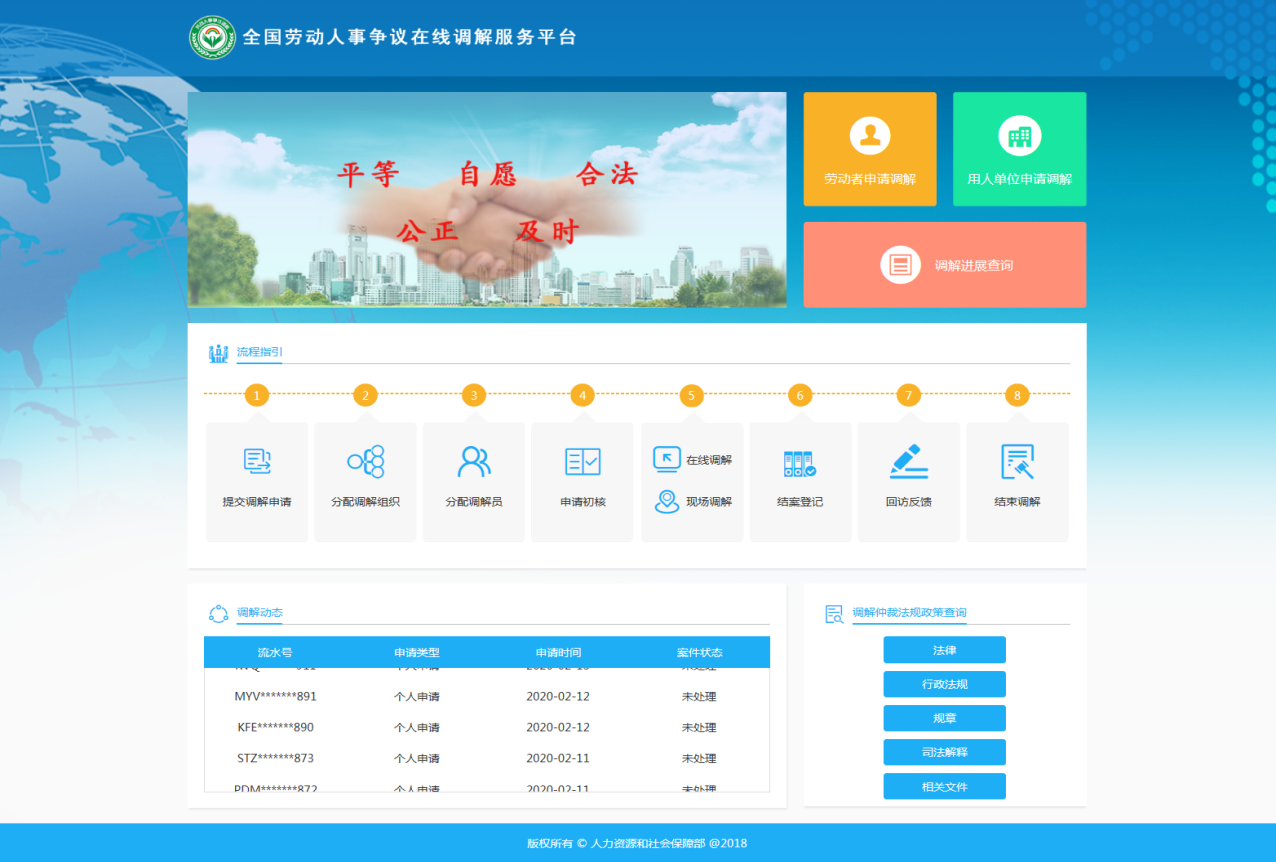
Task: Click the 分配调解组织 step label
Action: (x=366, y=502)
